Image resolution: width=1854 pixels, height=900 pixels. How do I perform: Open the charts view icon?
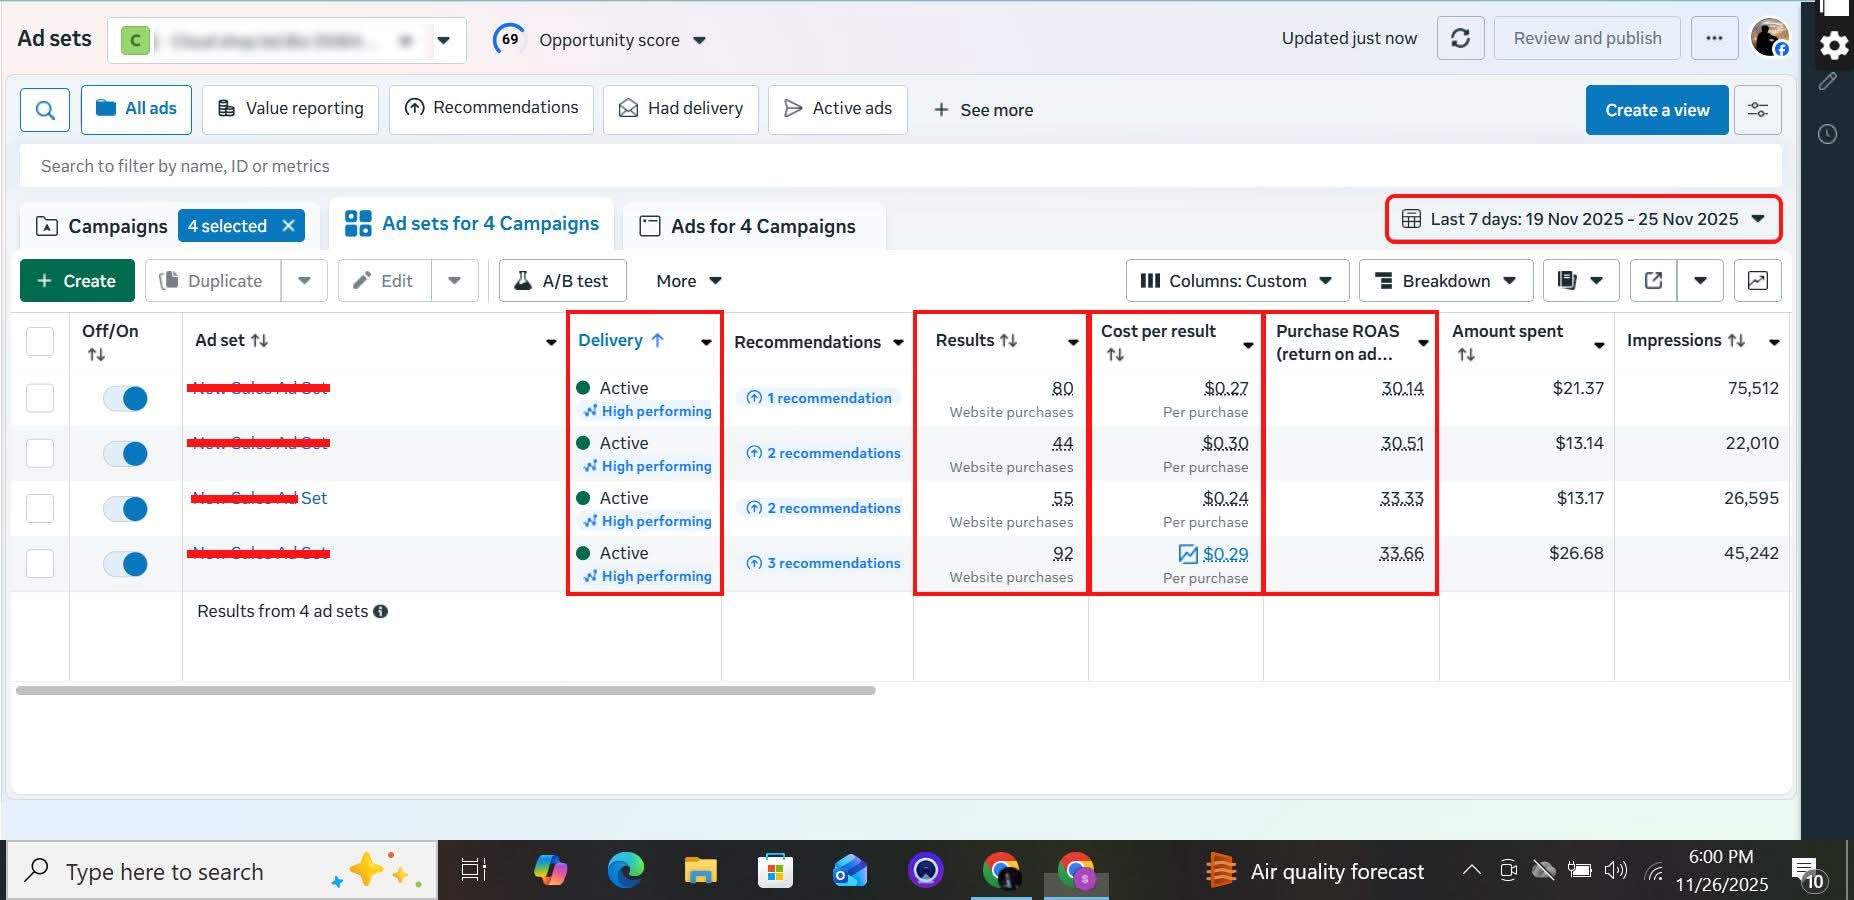tap(1757, 281)
